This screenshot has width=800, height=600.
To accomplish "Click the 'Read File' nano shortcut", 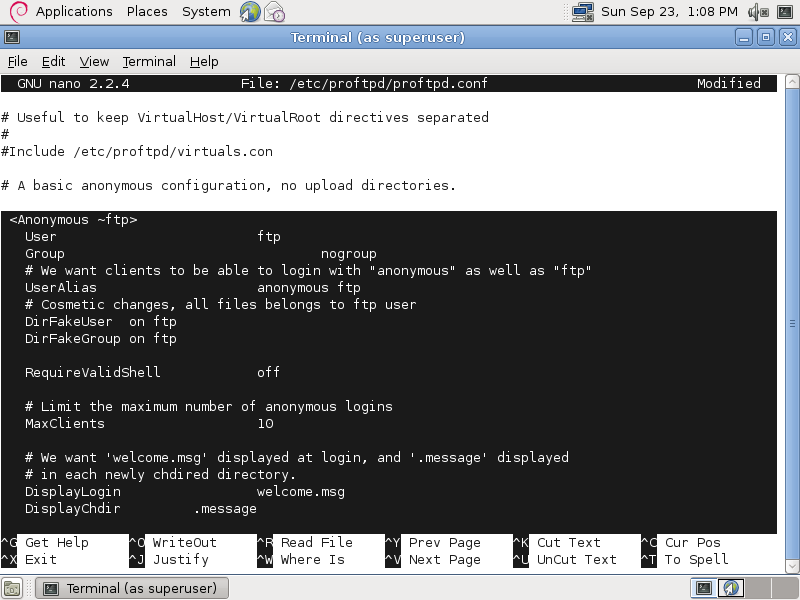I will pos(316,542).
